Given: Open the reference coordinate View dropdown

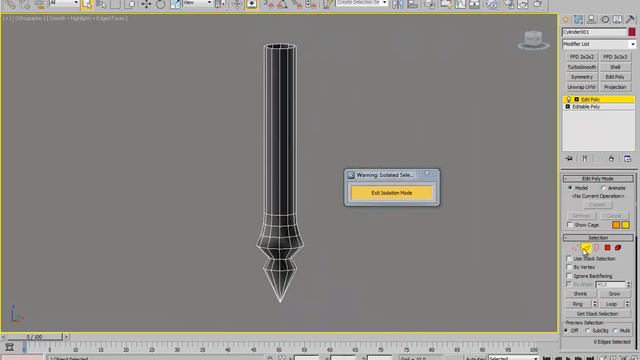Looking at the screenshot, I should coord(198,3).
